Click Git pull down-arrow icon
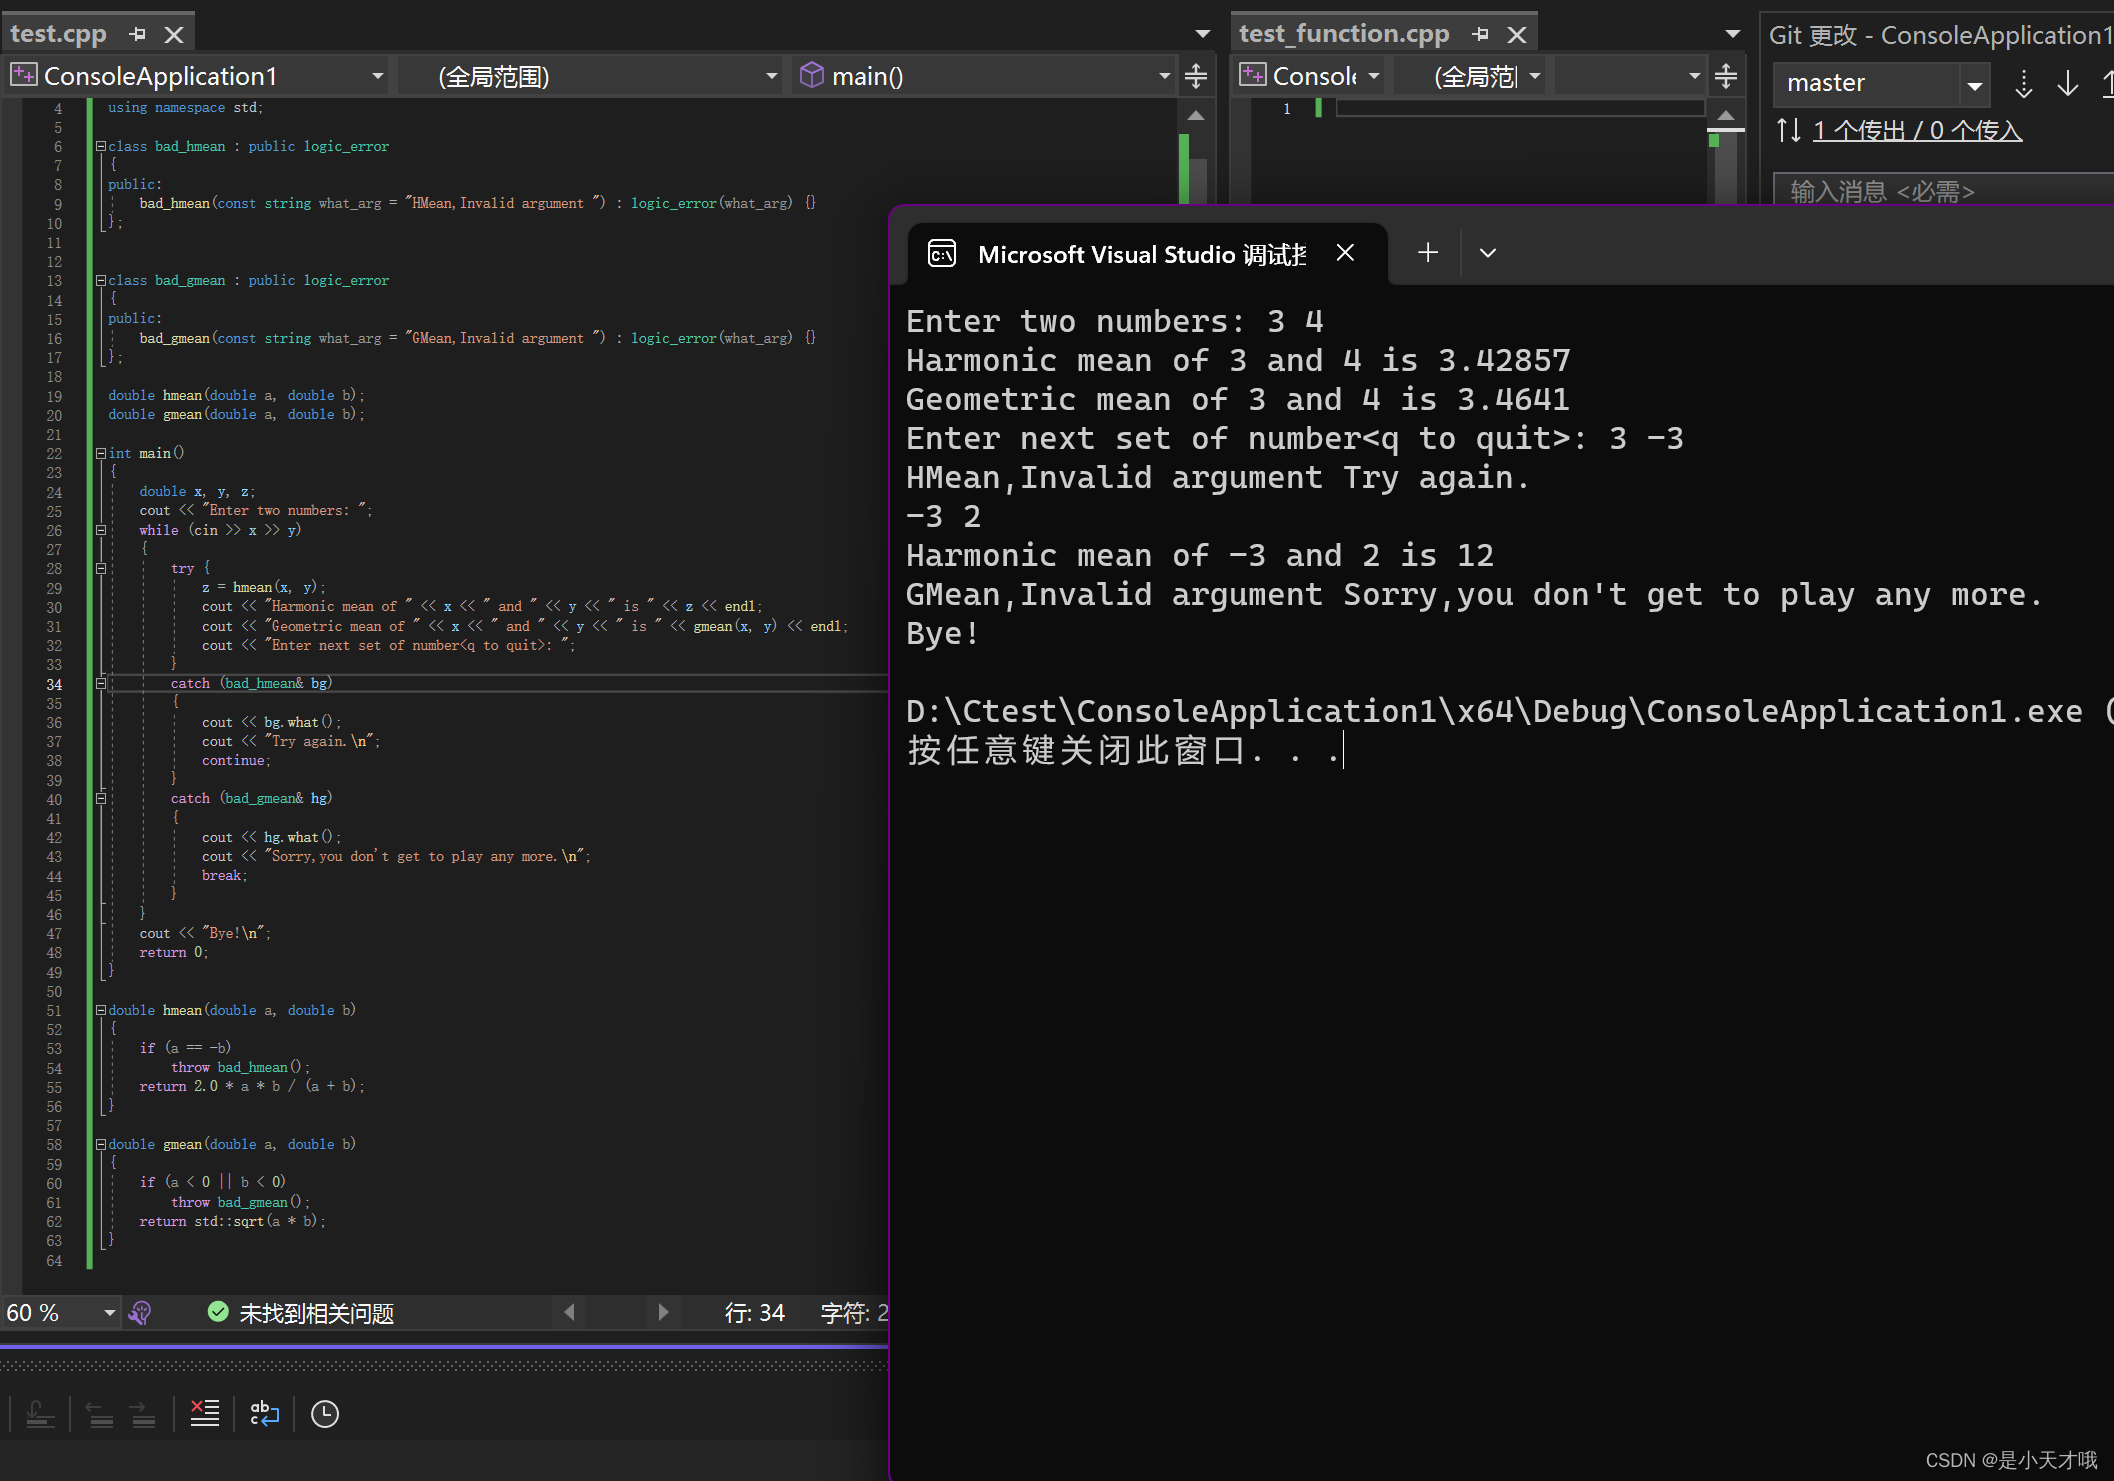The height and width of the screenshot is (1481, 2114). click(x=2068, y=83)
